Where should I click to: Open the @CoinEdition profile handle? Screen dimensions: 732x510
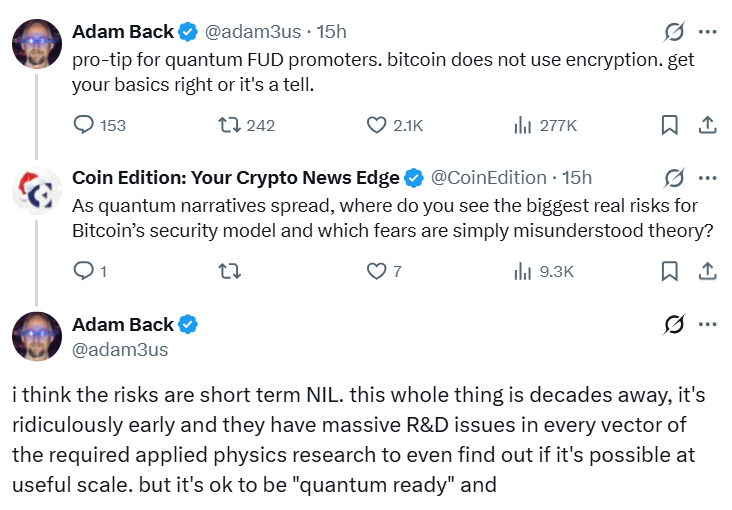click(x=489, y=178)
